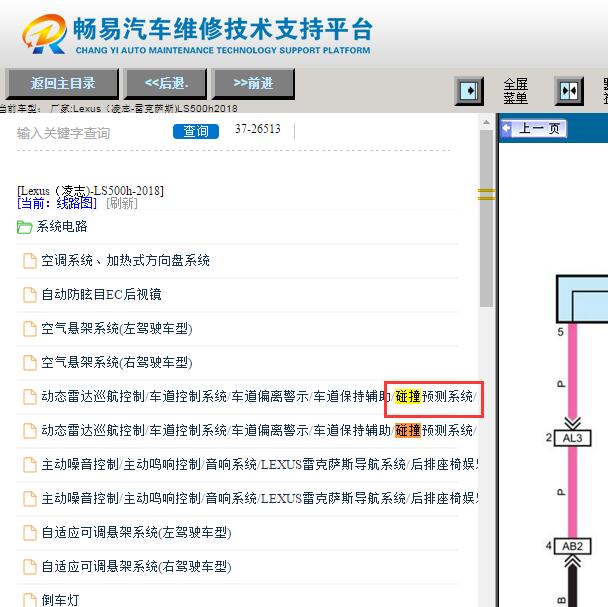
Task: Click the AB2 connector in wiring diagram
Action: [572, 546]
